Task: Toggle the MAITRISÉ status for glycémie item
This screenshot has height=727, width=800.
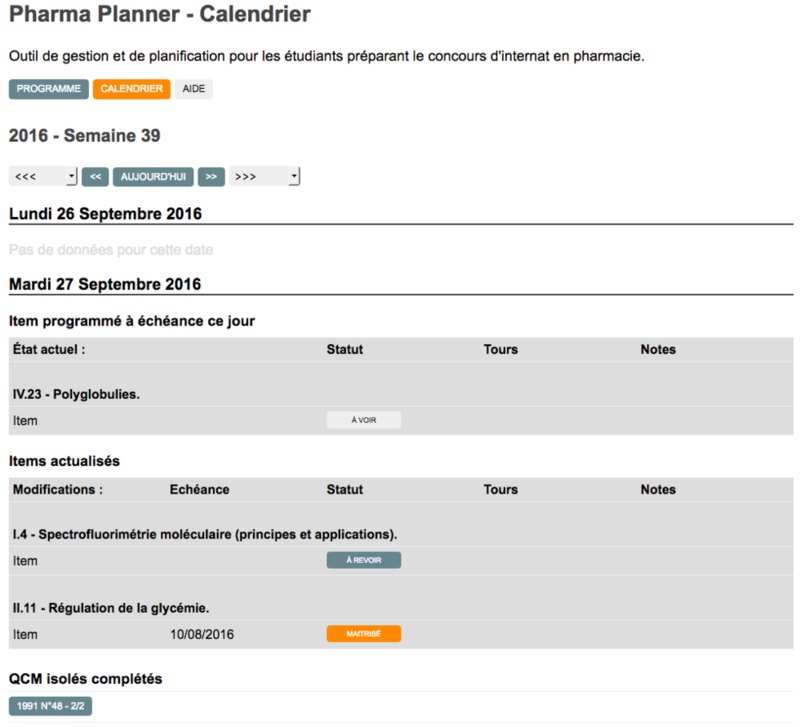Action: tap(364, 634)
